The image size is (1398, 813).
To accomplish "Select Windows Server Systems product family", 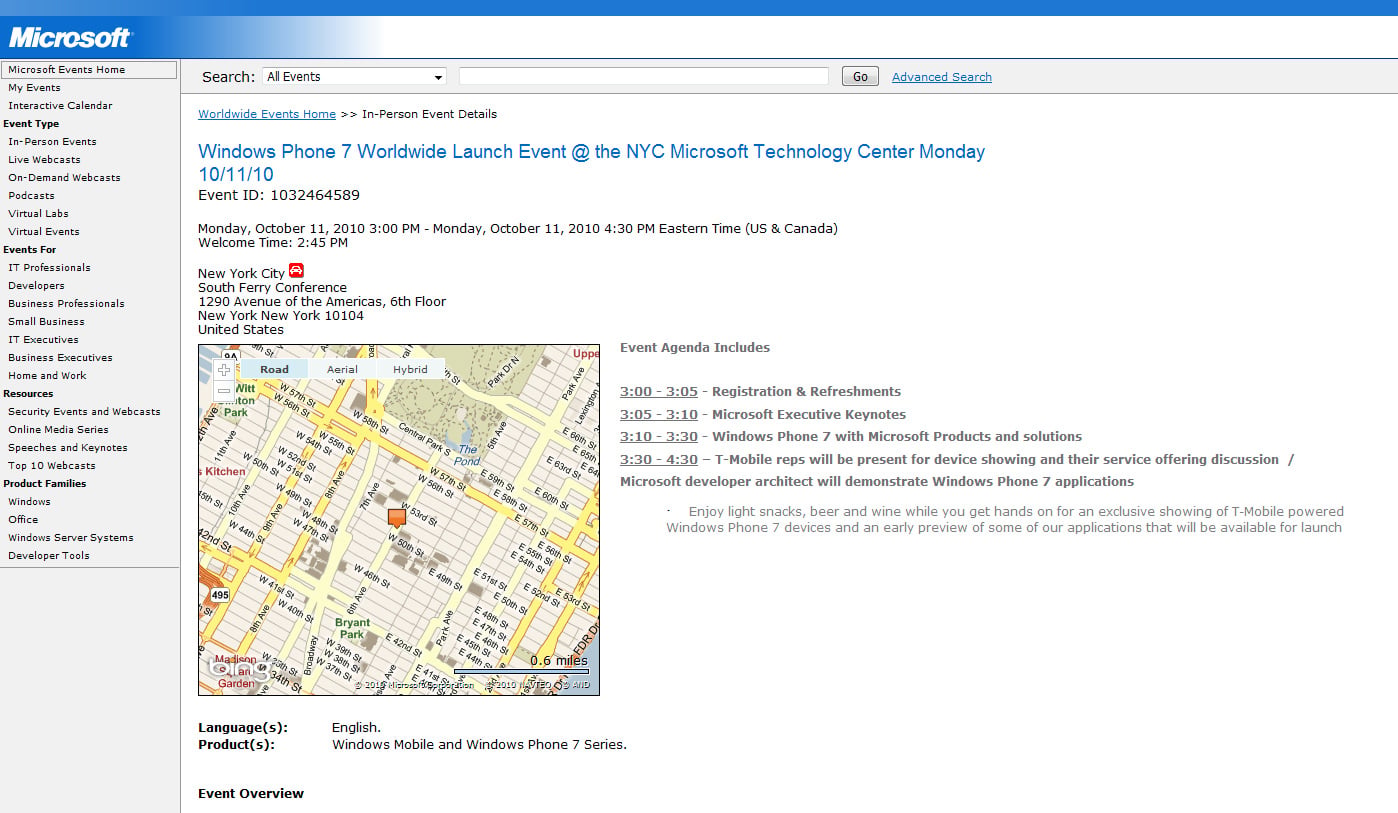I will [x=70, y=538].
